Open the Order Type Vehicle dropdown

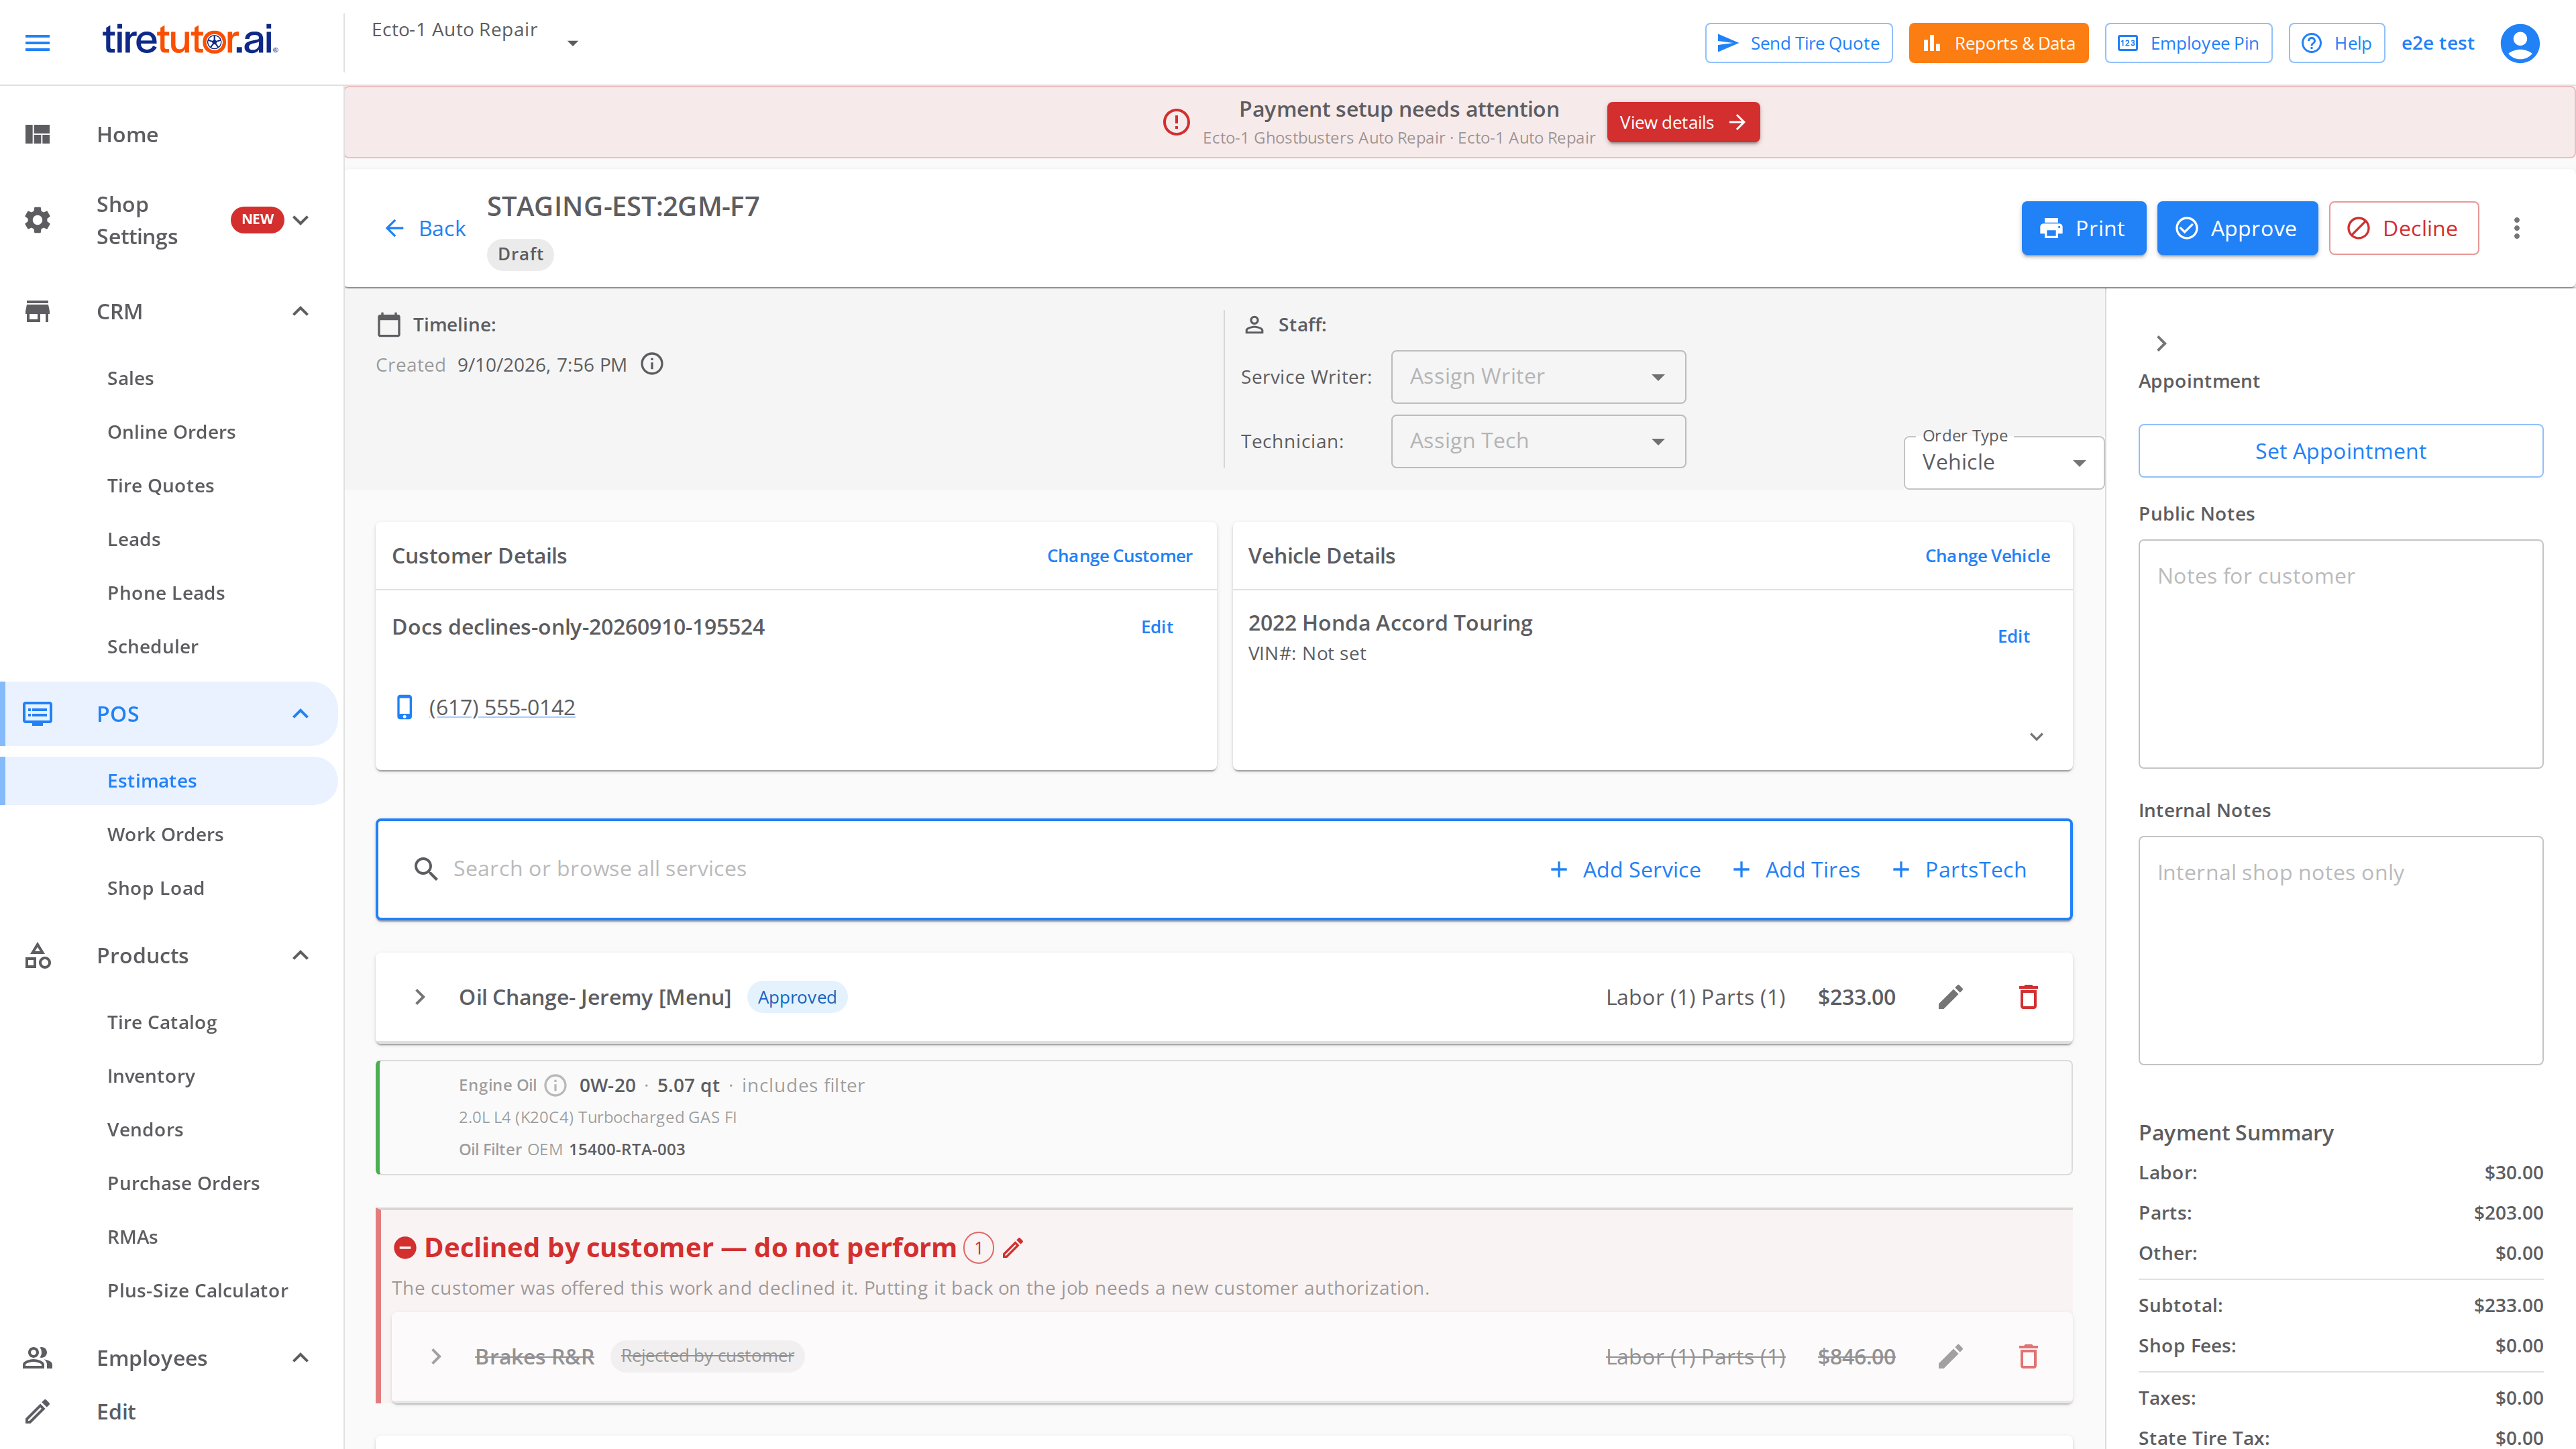coord(2003,462)
